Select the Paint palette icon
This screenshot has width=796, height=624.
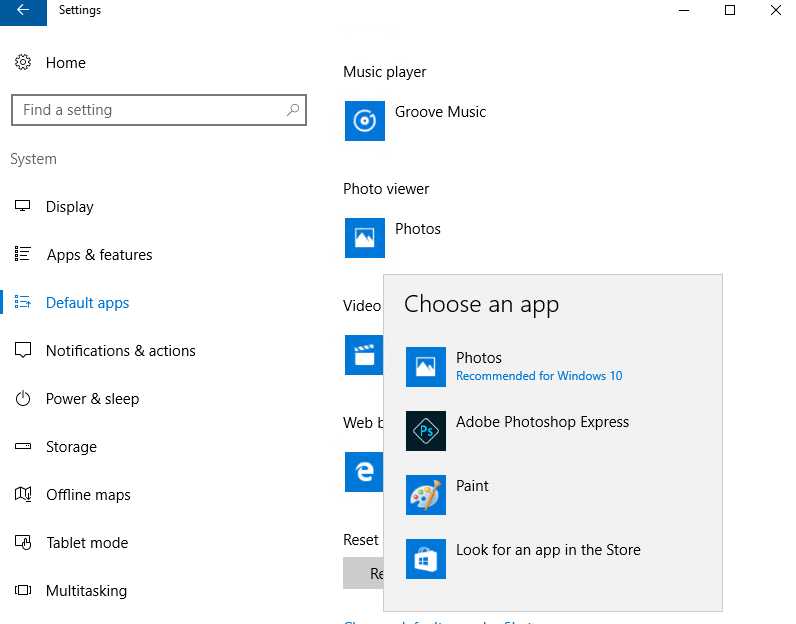tap(426, 495)
